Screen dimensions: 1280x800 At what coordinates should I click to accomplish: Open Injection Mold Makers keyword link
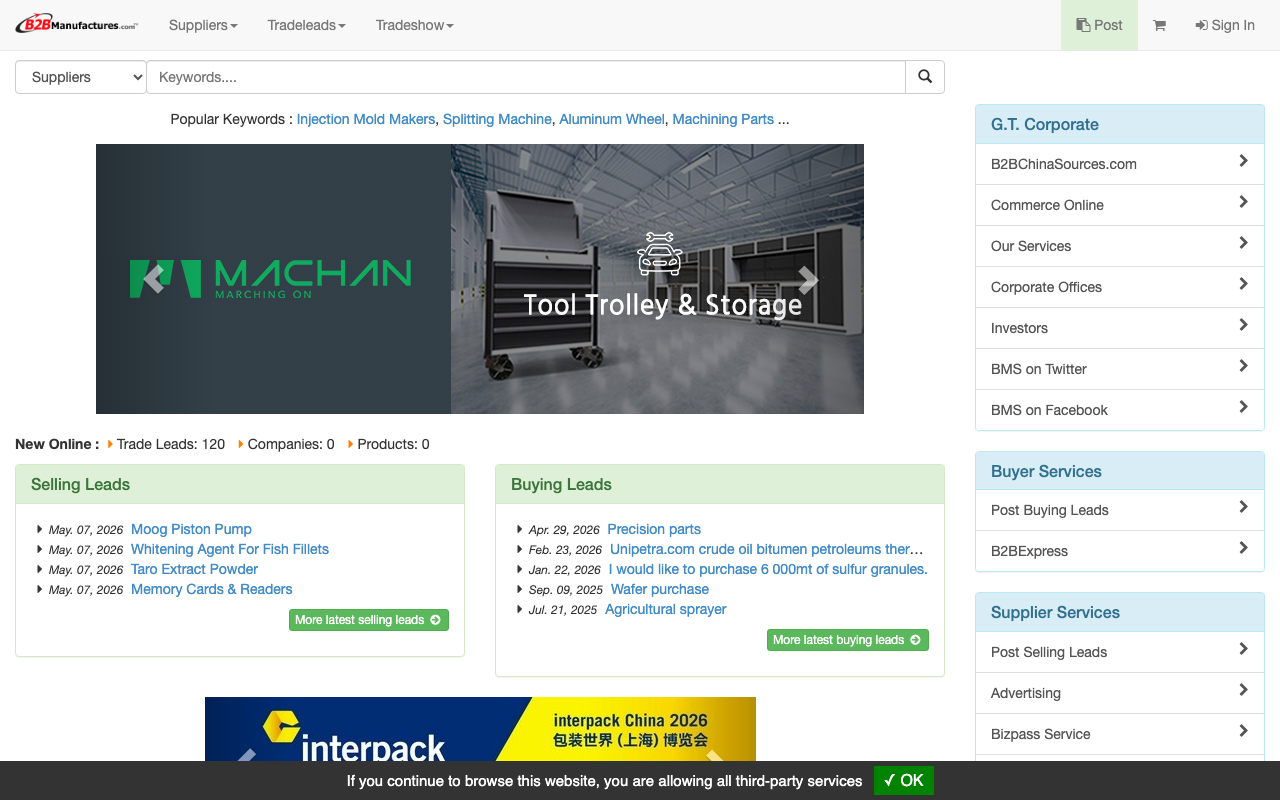pos(366,119)
